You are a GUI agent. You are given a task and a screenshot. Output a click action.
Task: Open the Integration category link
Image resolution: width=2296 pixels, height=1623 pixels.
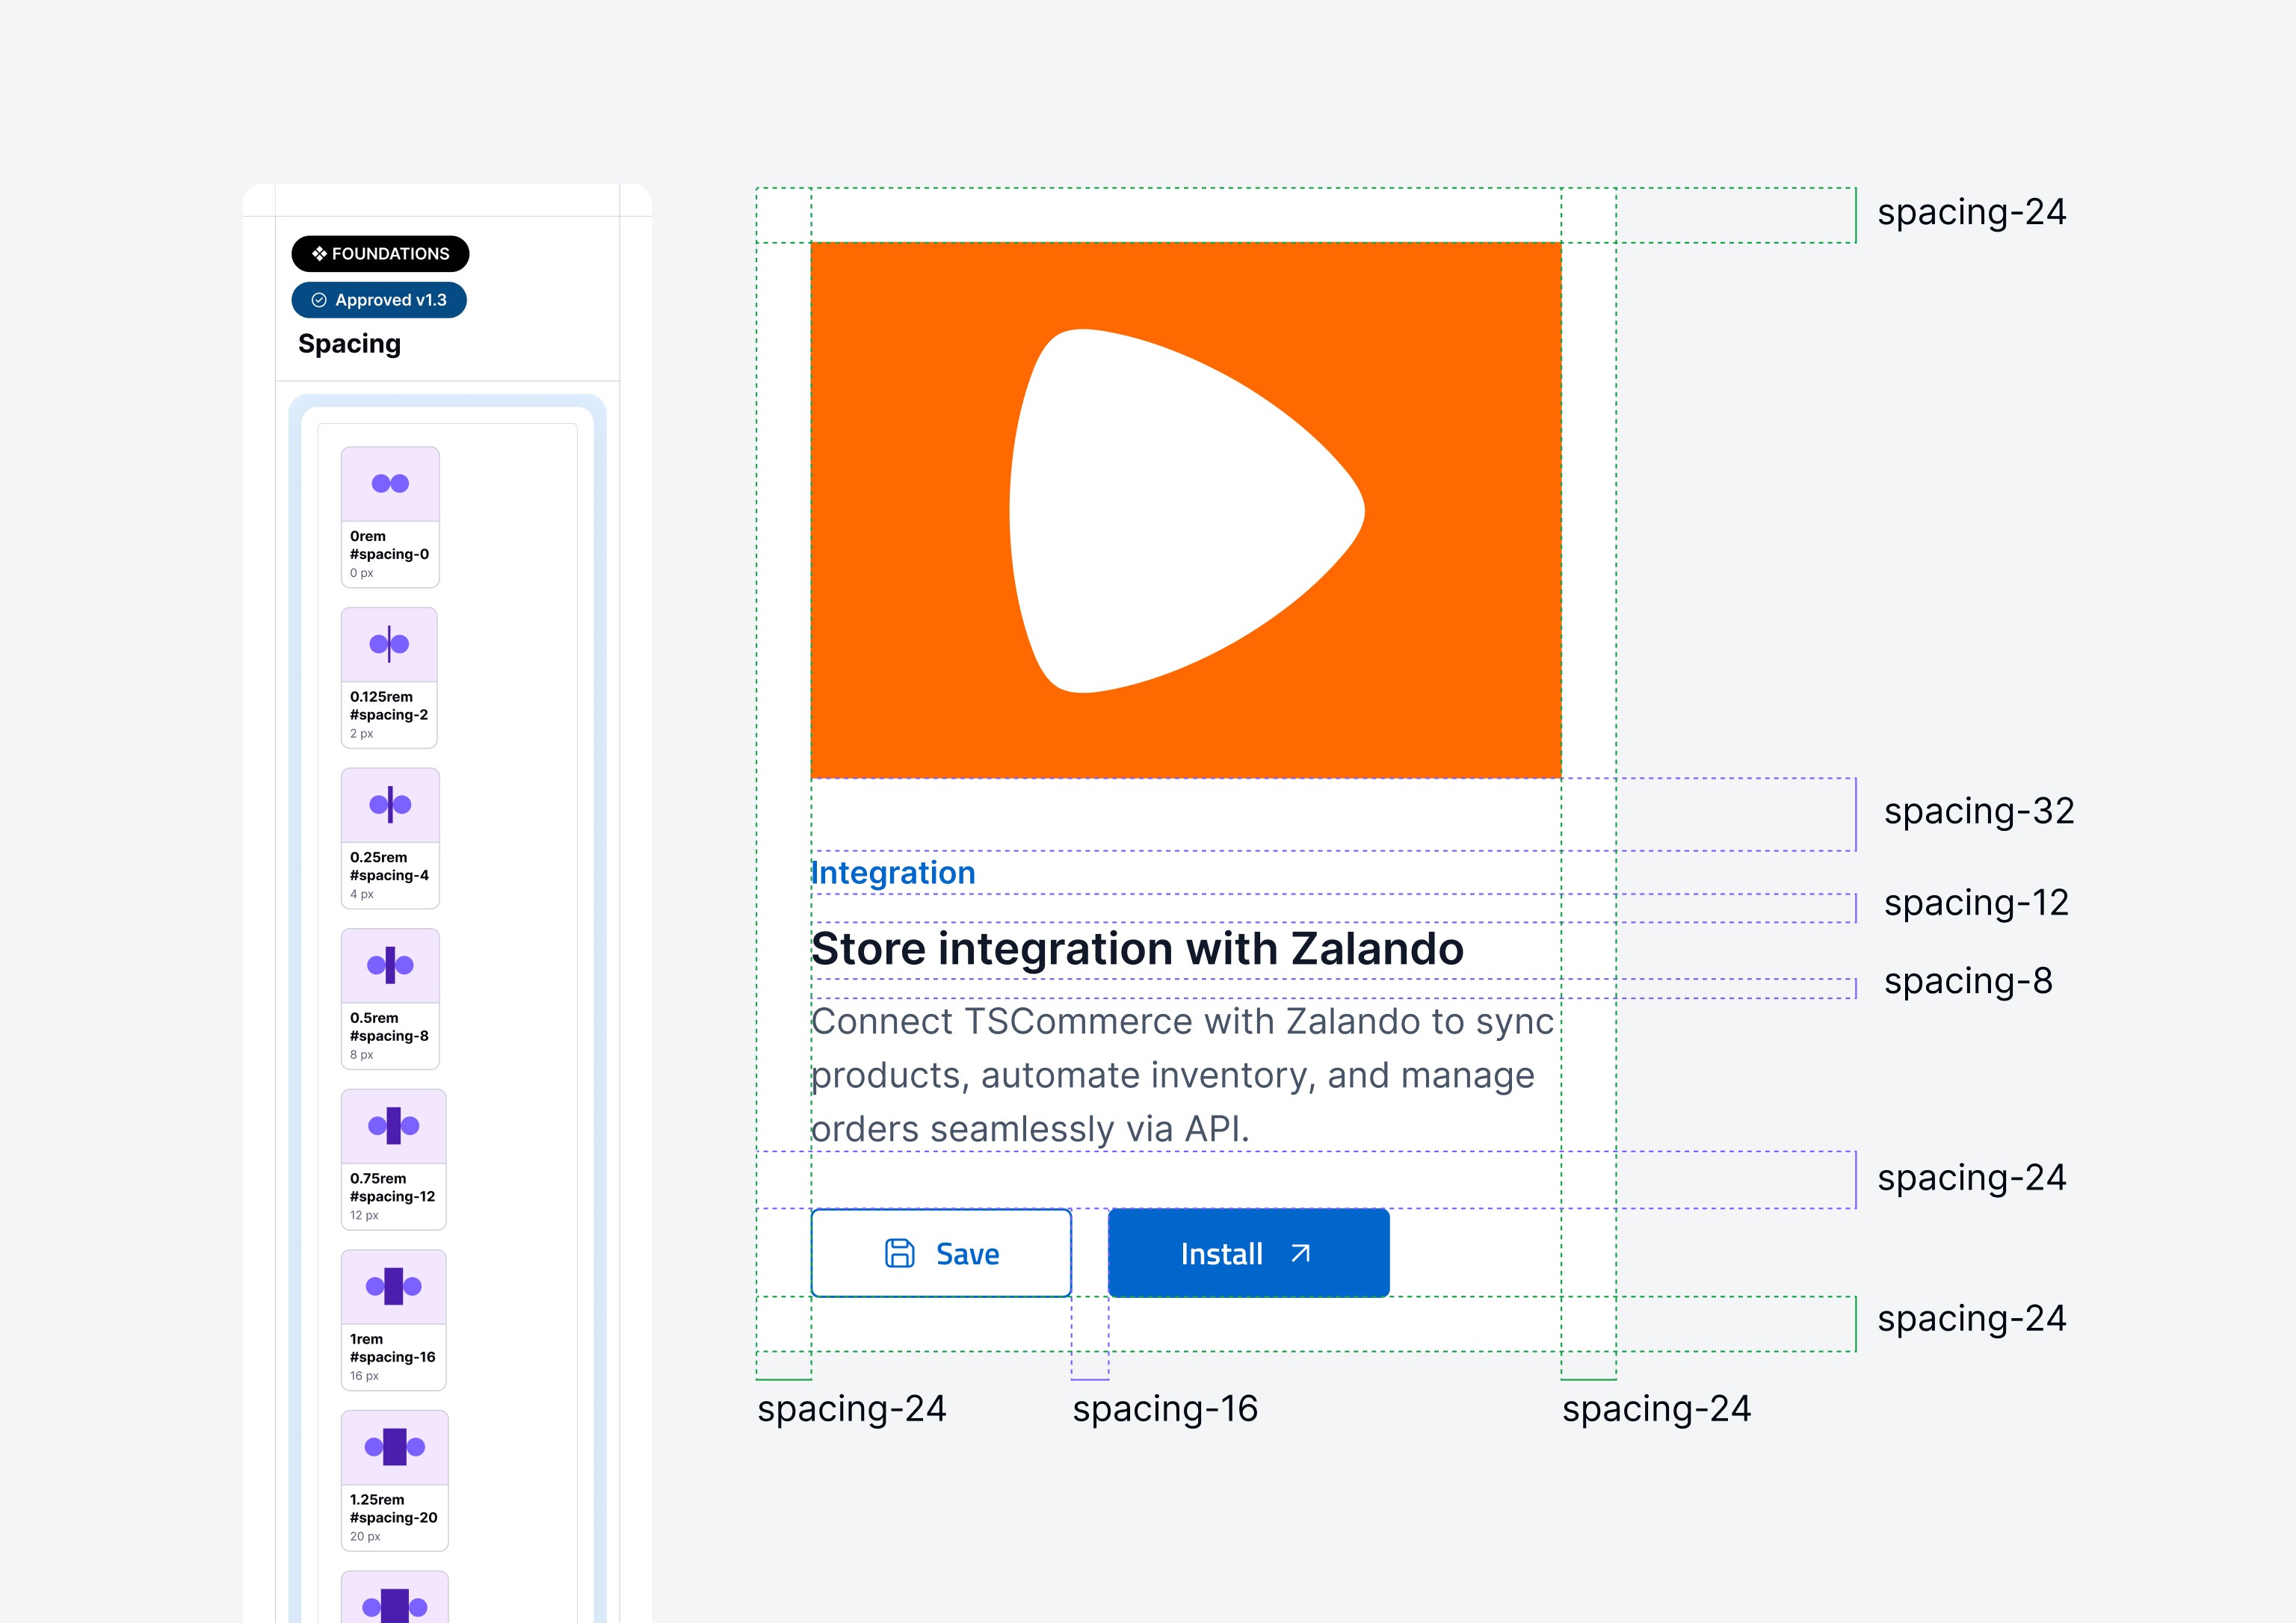click(893, 873)
